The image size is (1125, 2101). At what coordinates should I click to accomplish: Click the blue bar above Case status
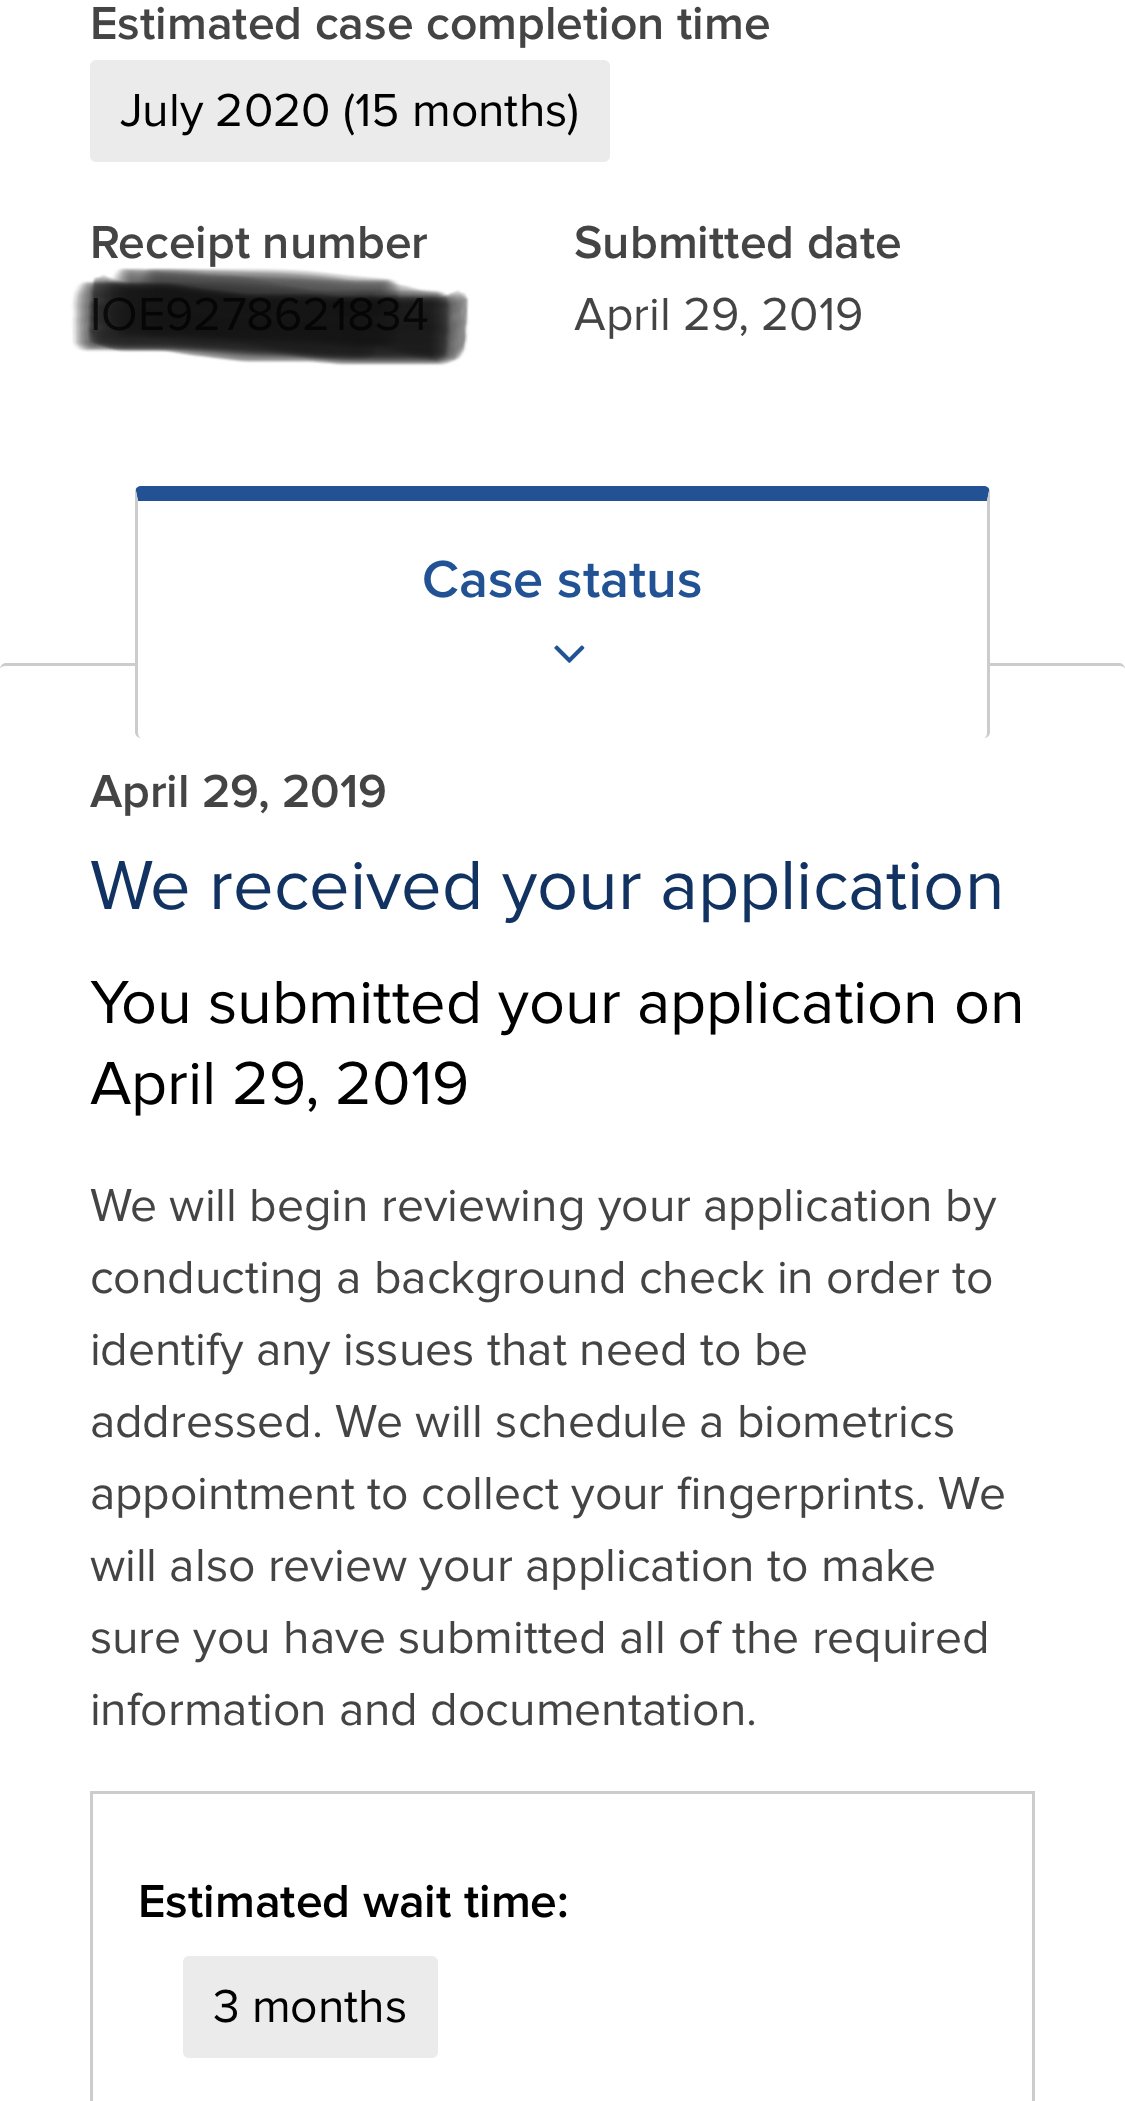(x=562, y=493)
